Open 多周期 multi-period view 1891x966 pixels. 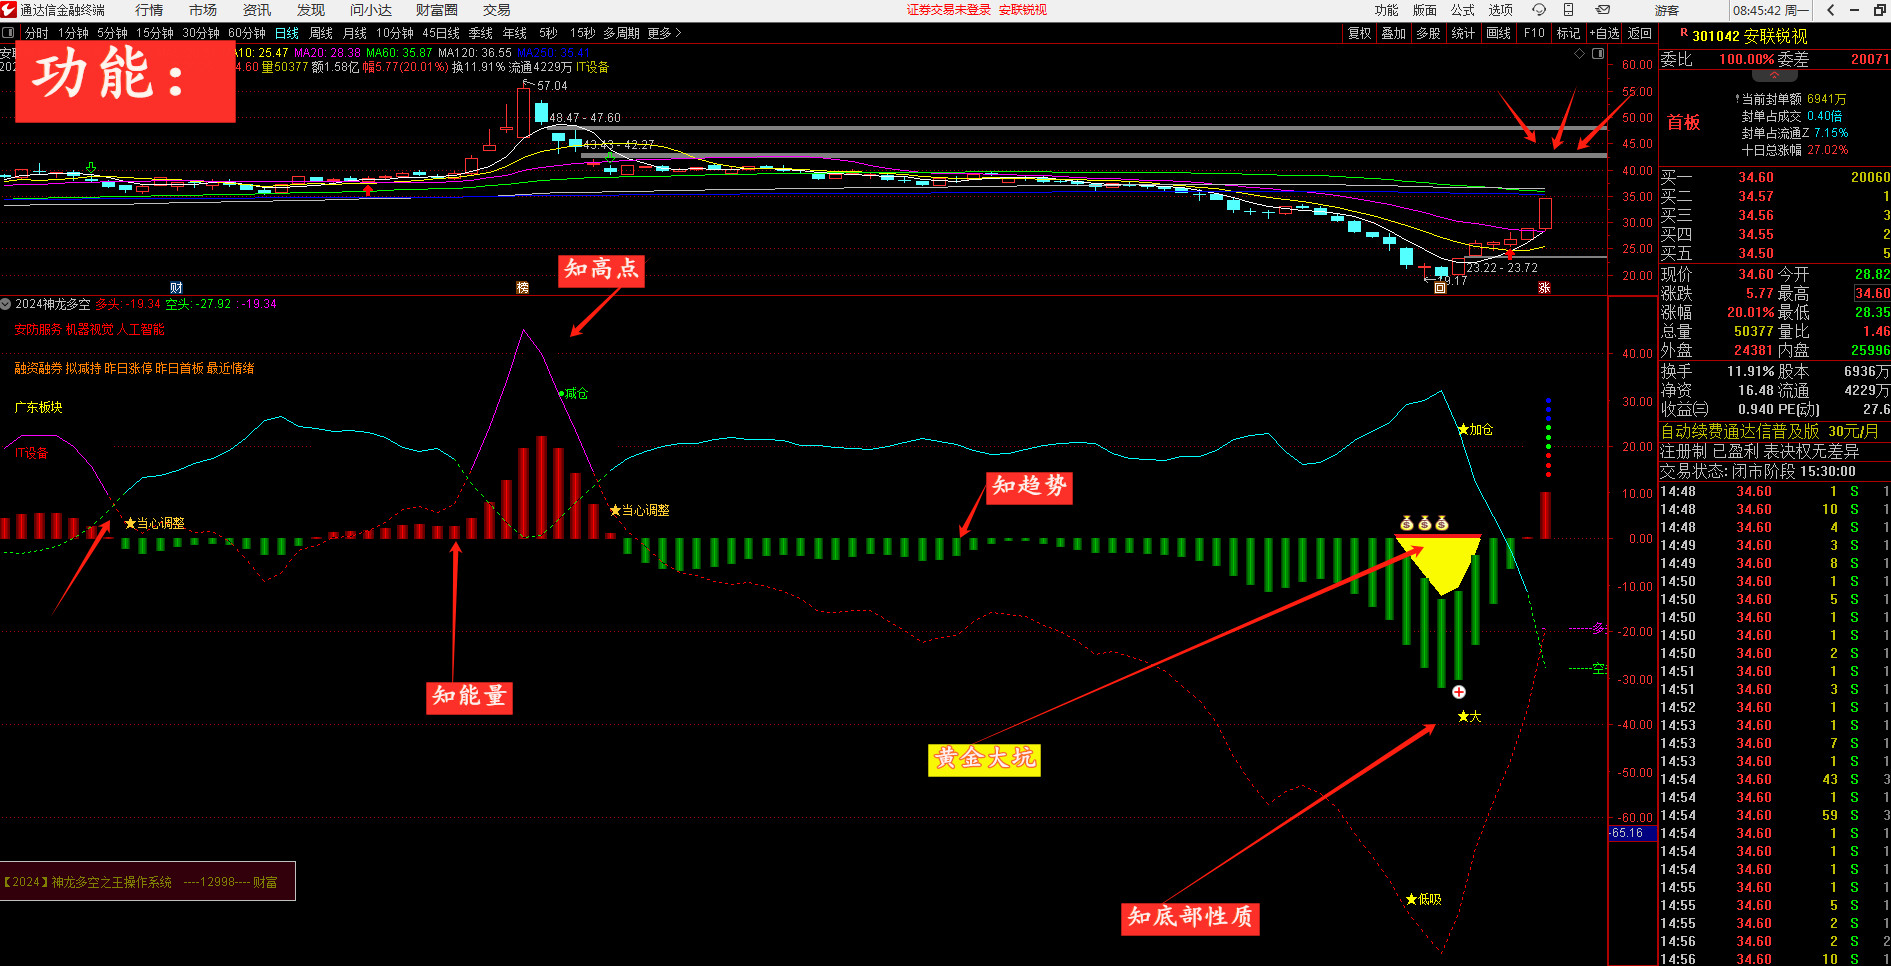(621, 33)
